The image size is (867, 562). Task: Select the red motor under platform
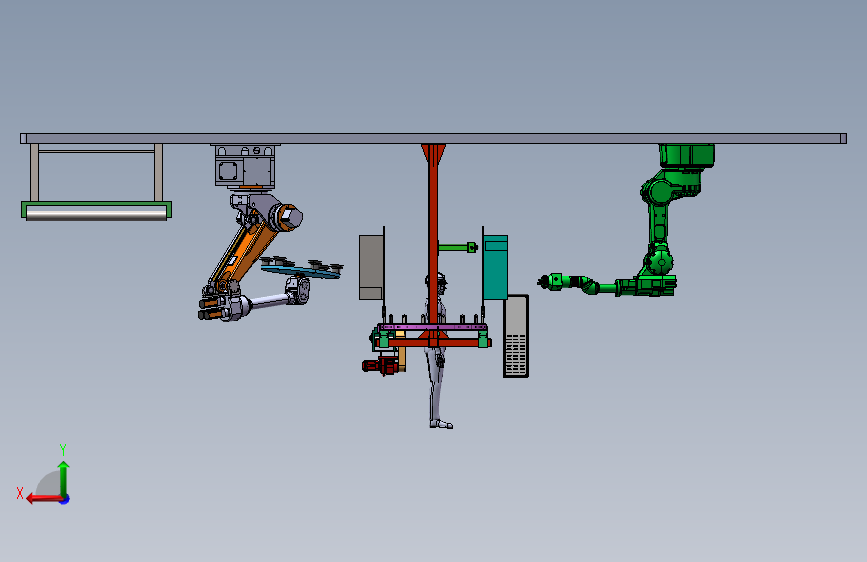point(380,366)
